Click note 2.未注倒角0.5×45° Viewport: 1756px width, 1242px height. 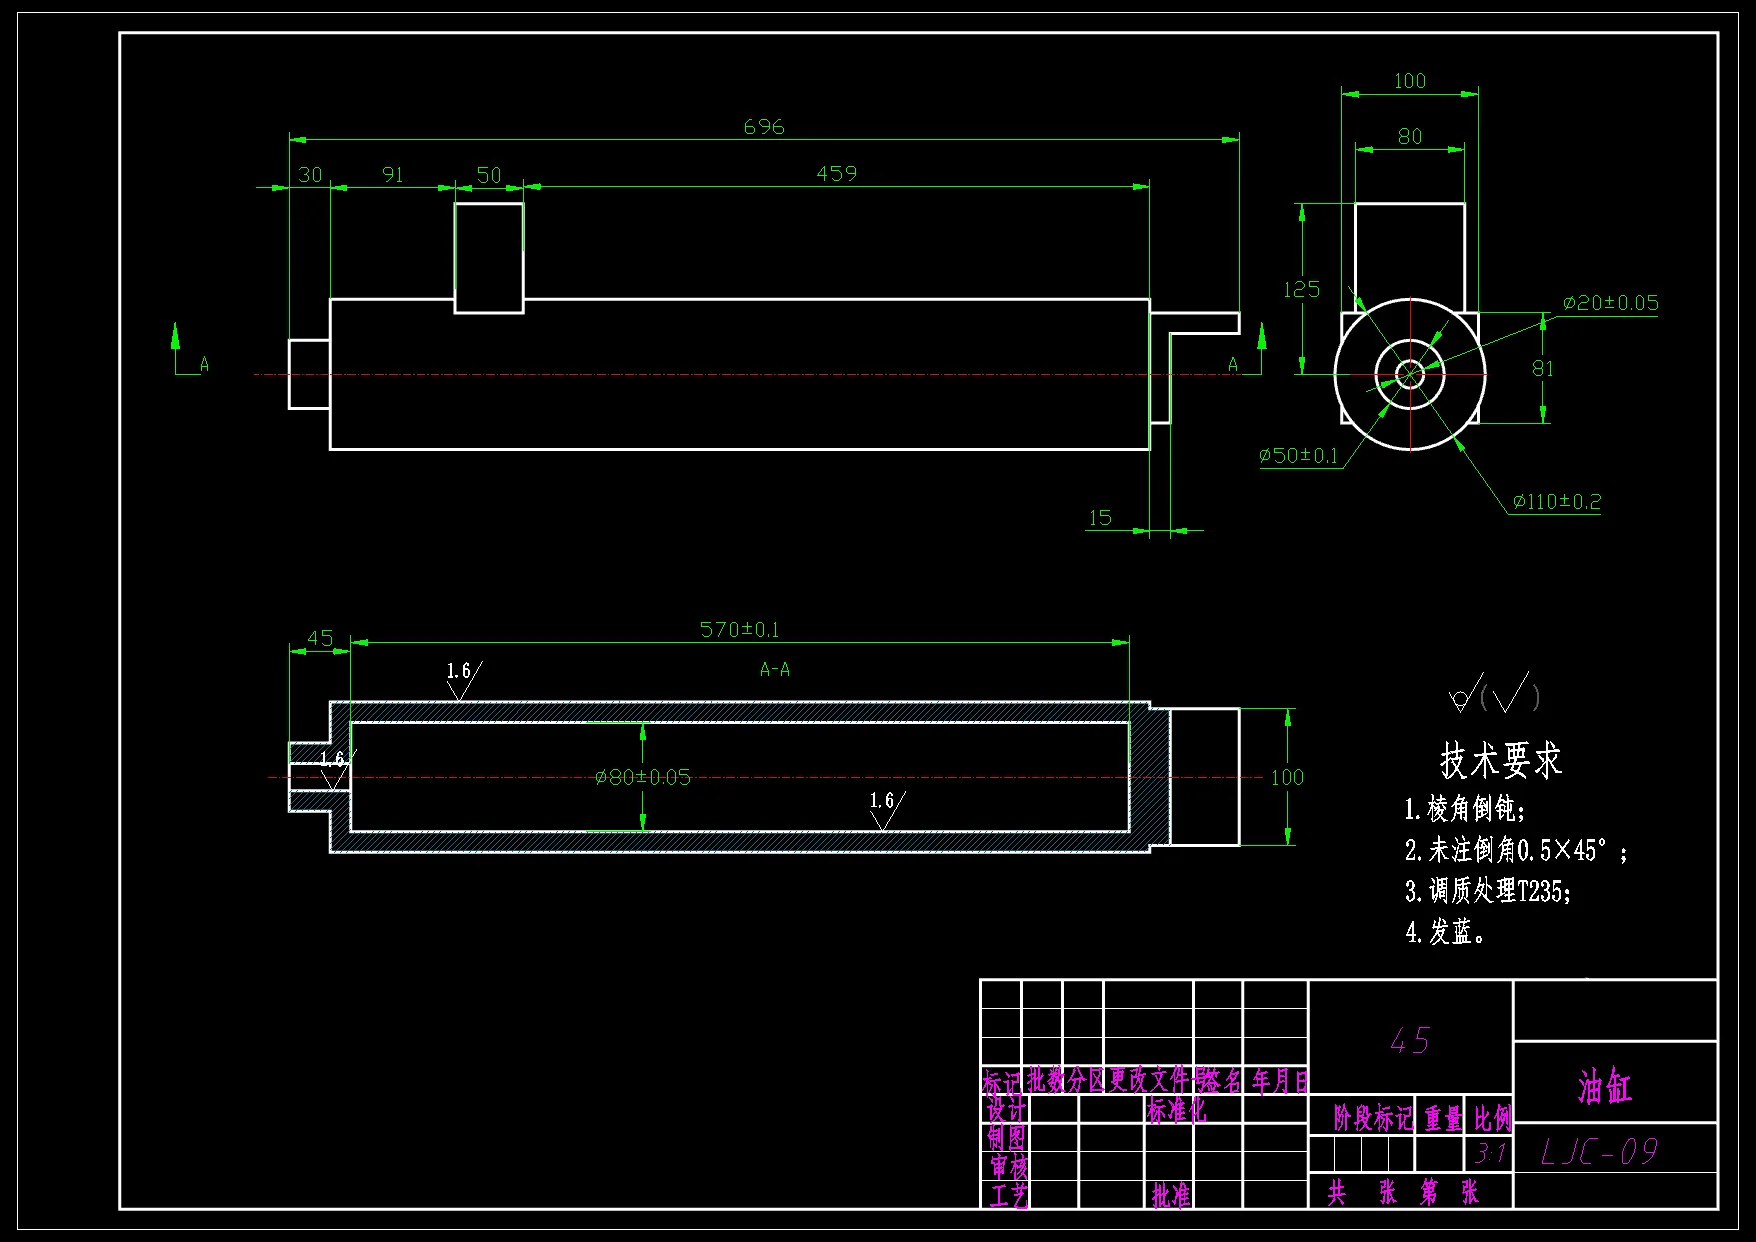(x=1516, y=851)
